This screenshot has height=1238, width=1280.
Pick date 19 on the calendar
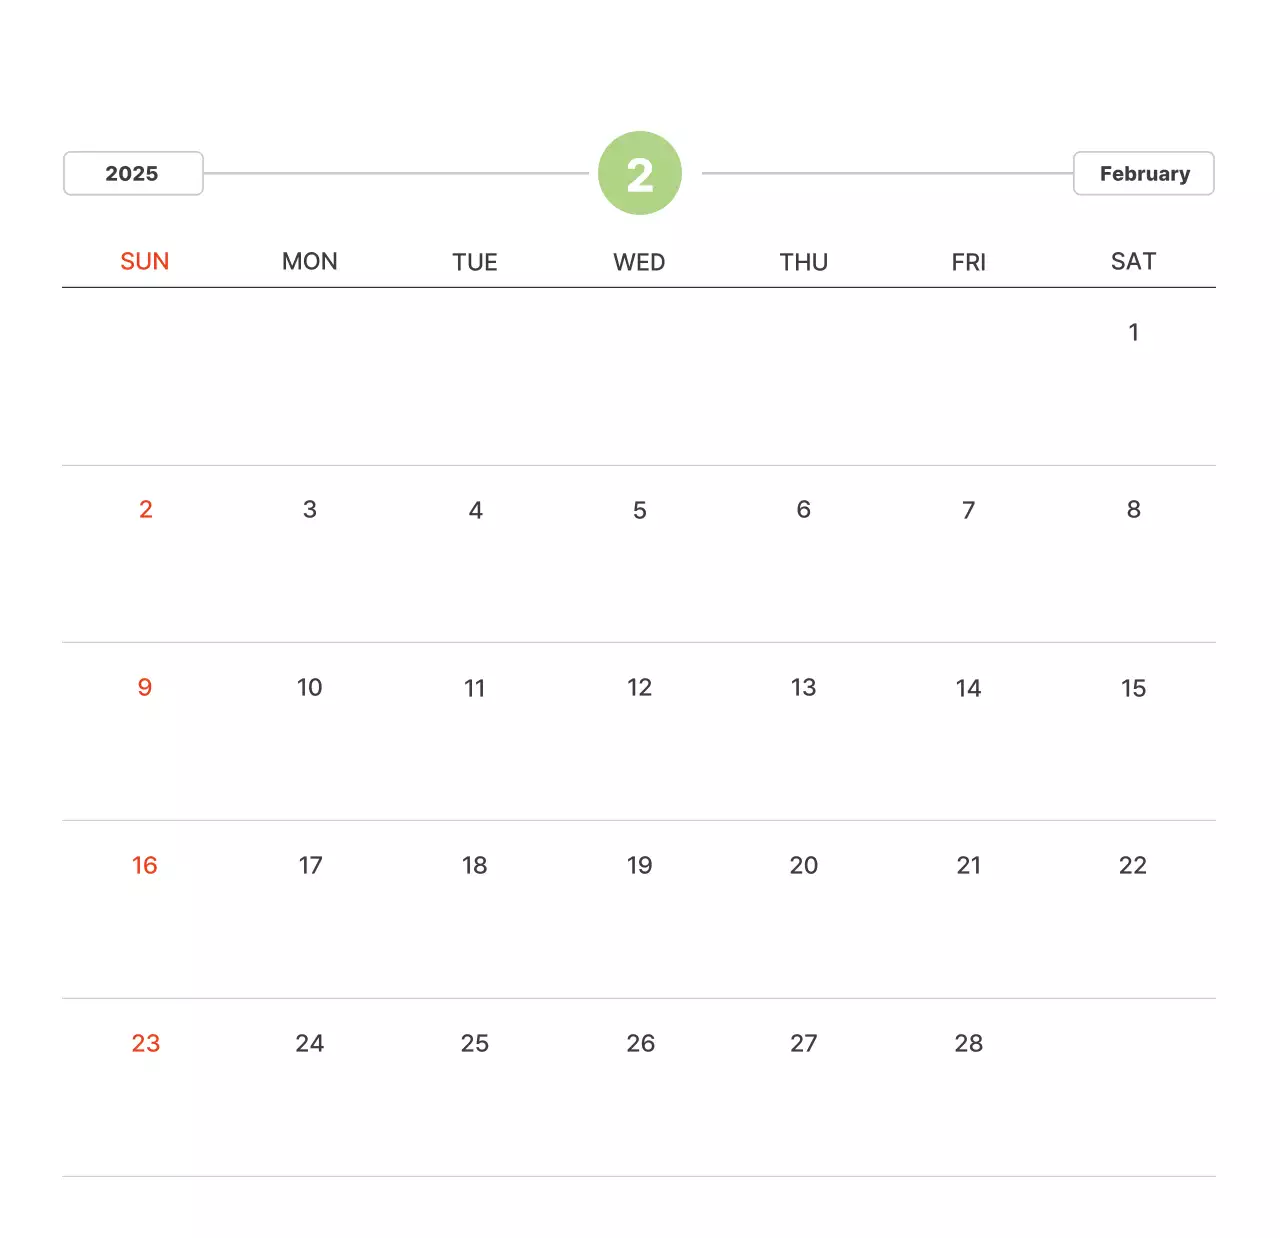pos(639,866)
